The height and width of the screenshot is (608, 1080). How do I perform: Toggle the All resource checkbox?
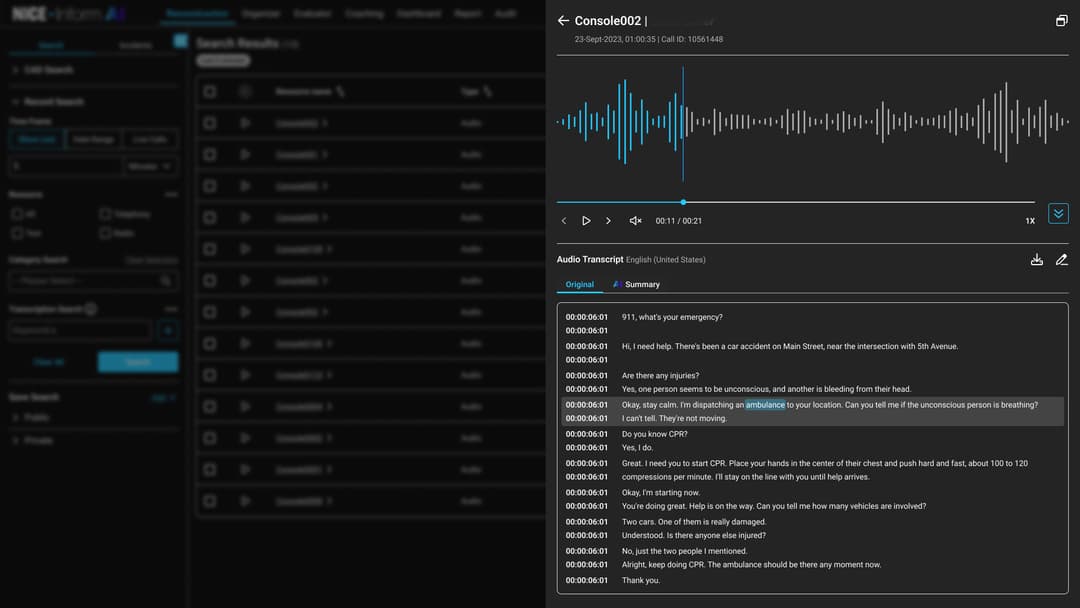(x=17, y=214)
